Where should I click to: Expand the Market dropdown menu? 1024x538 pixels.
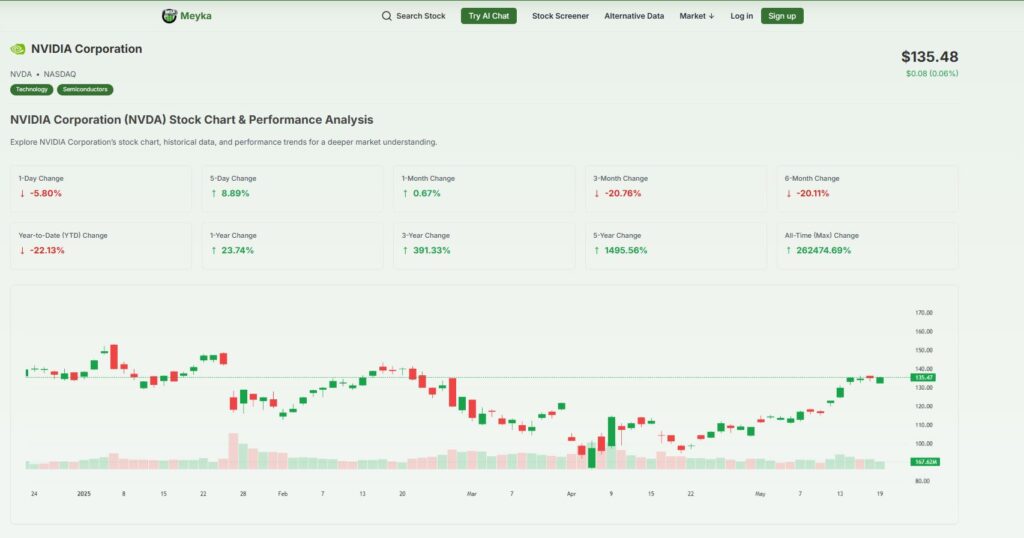coord(697,16)
